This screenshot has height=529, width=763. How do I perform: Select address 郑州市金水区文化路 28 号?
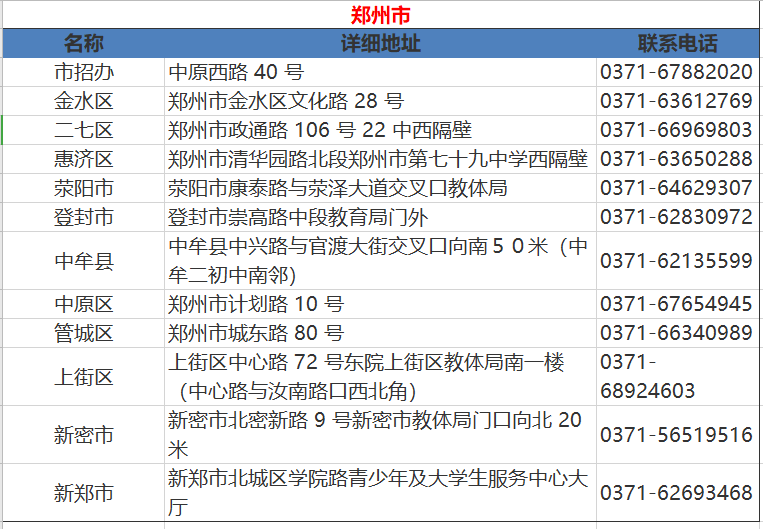pyautogui.click(x=381, y=101)
